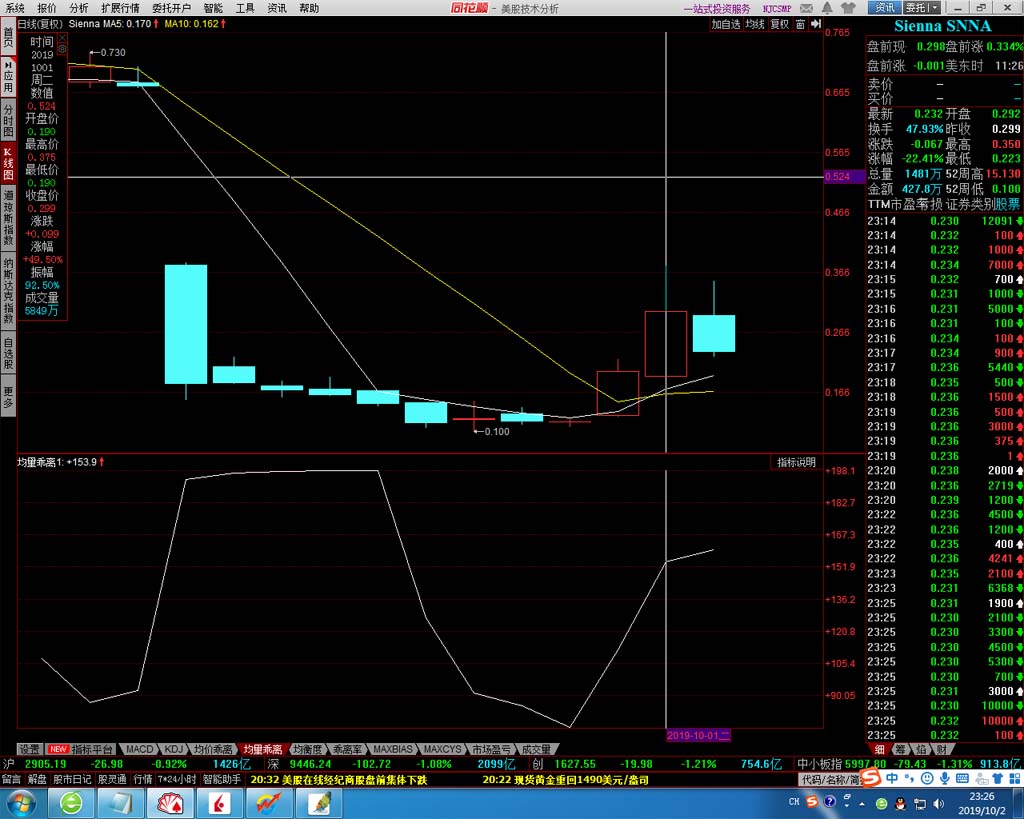Open 360 browser in taskbar
This screenshot has width=1024, height=819.
71,804
